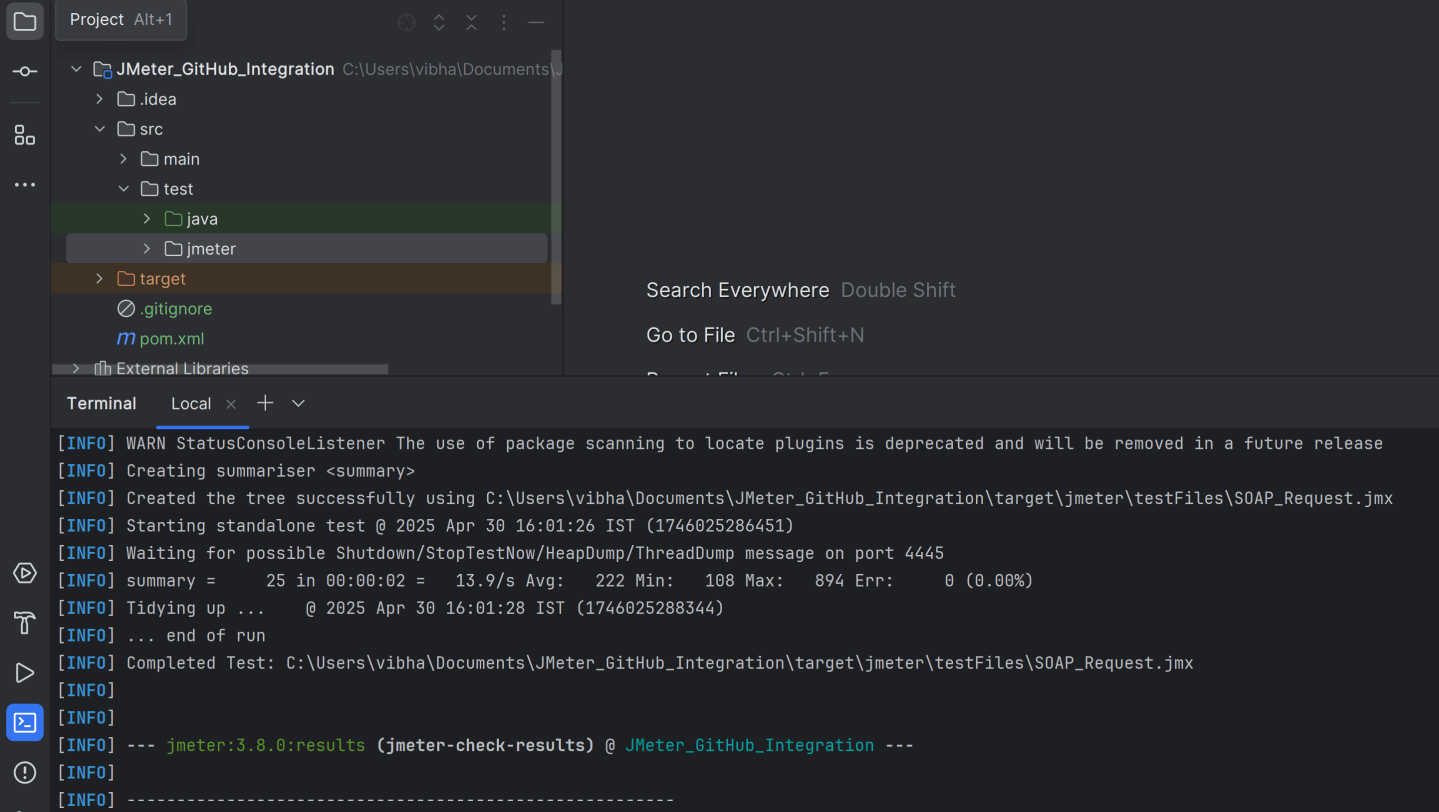The width and height of the screenshot is (1439, 812).
Task: Click Expand All in project panel
Action: click(x=439, y=22)
